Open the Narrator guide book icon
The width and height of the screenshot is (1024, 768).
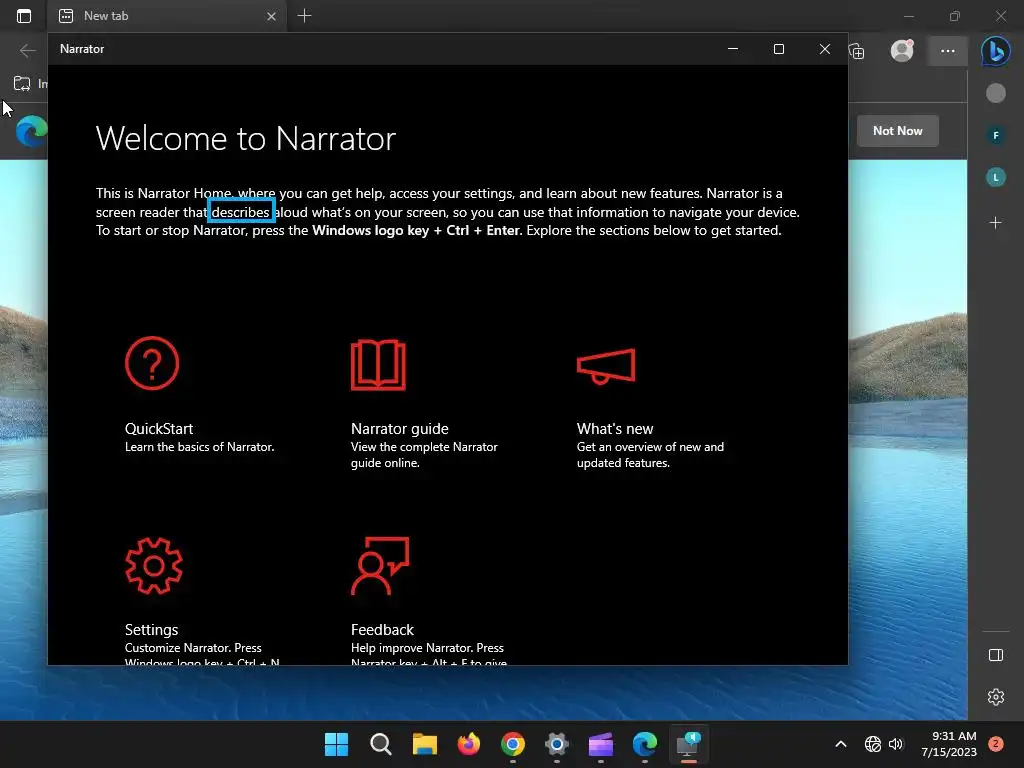(x=378, y=364)
